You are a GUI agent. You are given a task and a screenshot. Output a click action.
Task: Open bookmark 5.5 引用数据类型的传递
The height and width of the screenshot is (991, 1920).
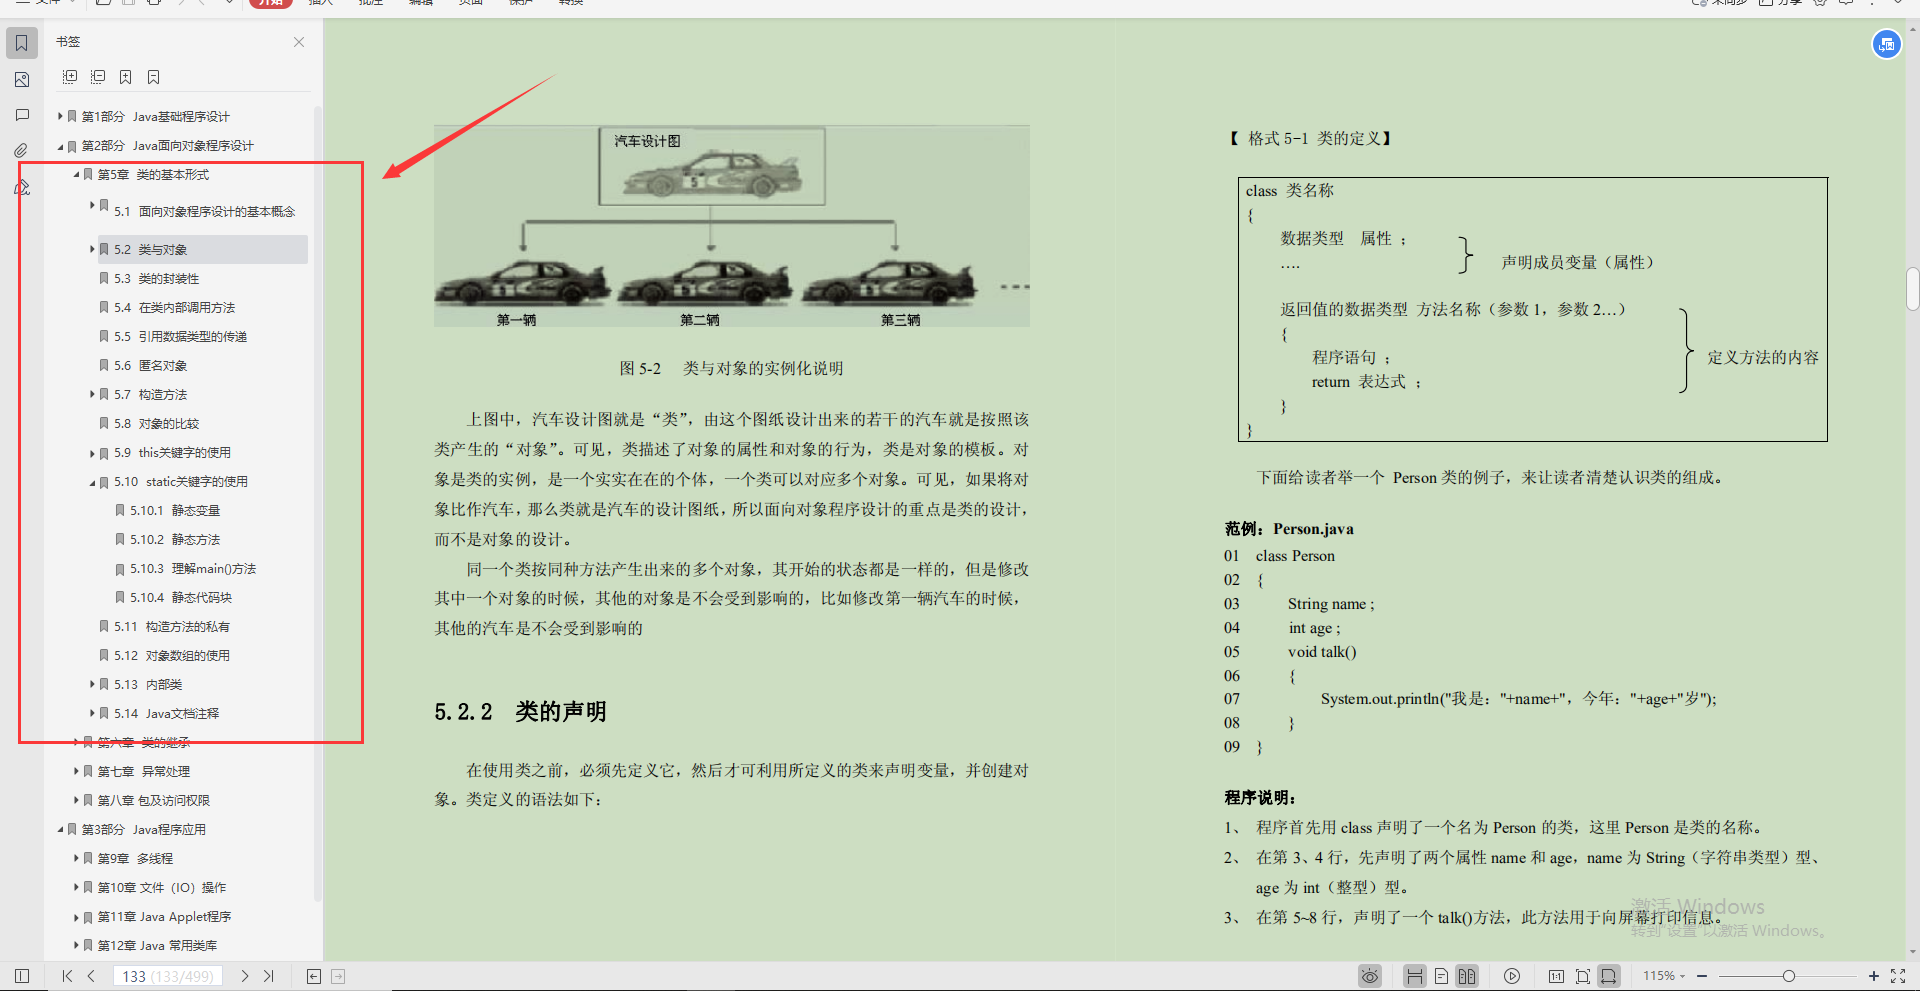tap(180, 337)
